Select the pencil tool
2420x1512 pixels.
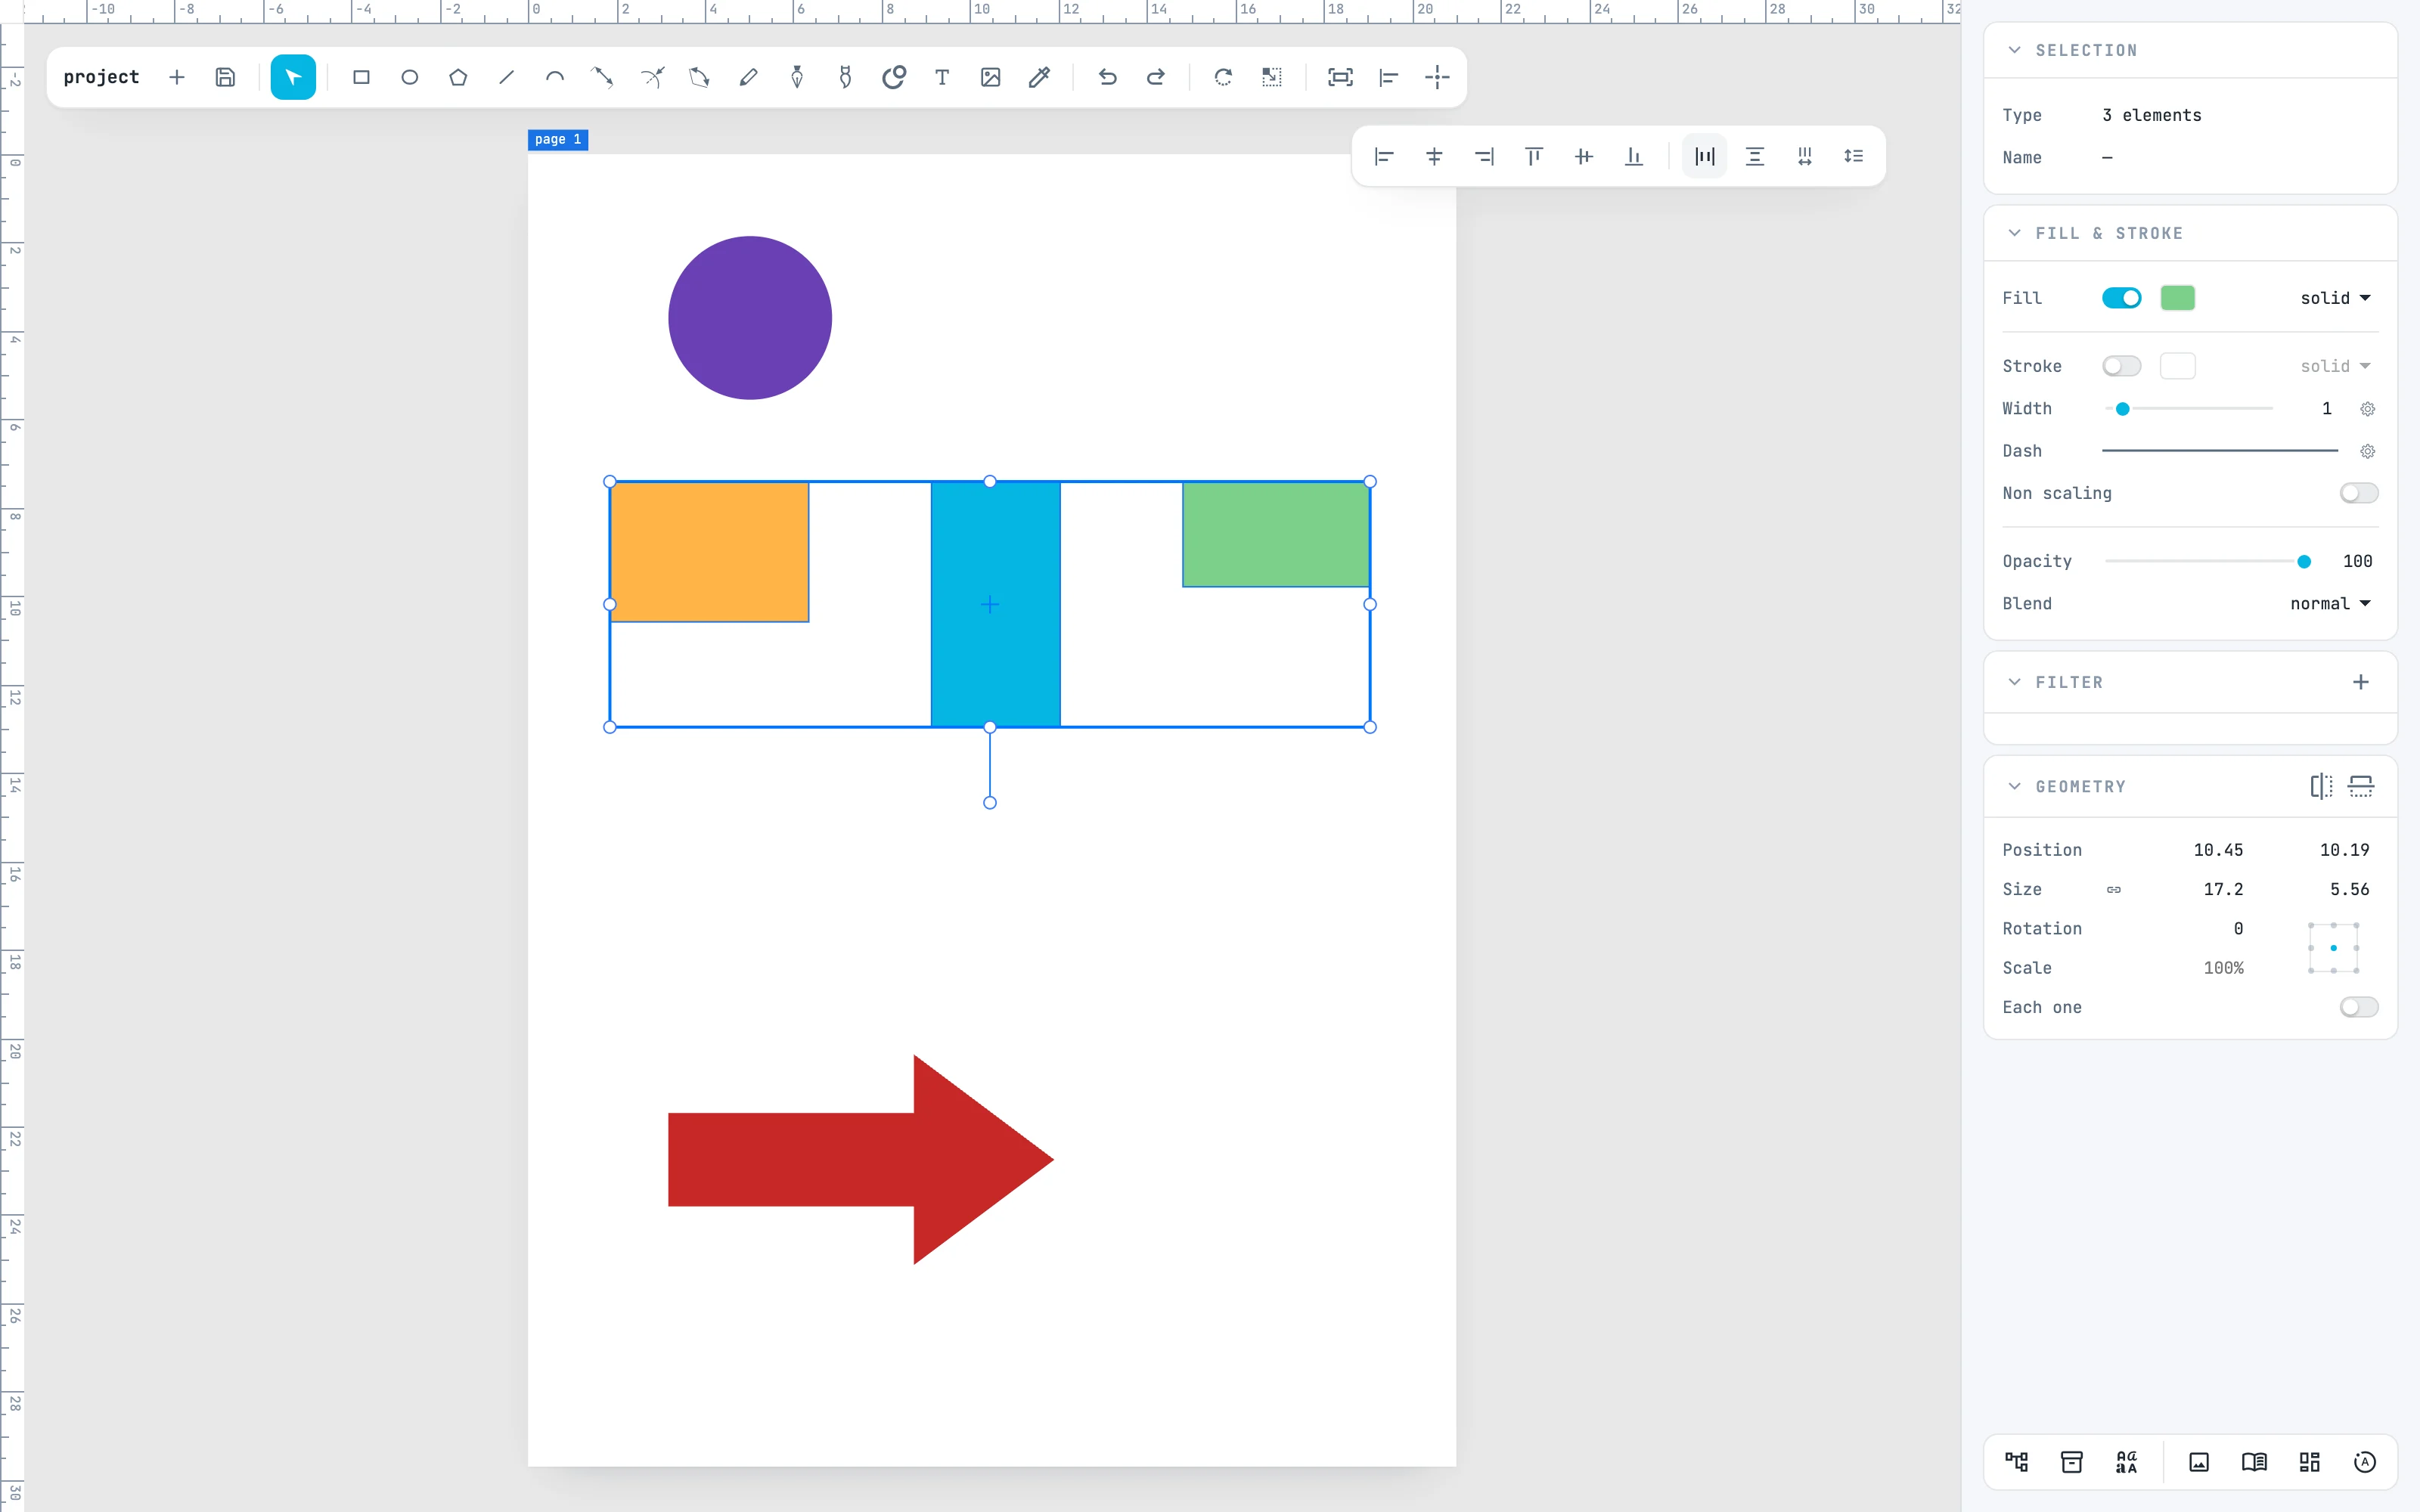[x=748, y=77]
